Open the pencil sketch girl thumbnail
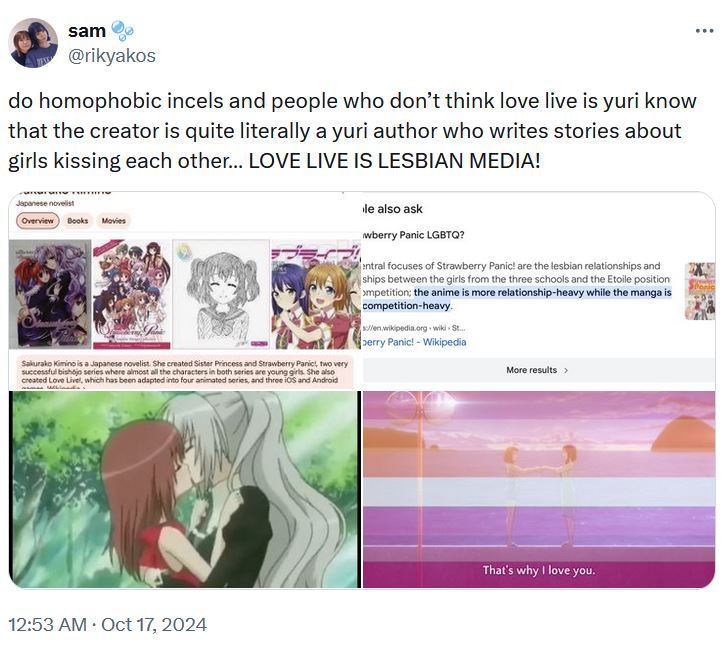725x645 pixels. click(221, 294)
